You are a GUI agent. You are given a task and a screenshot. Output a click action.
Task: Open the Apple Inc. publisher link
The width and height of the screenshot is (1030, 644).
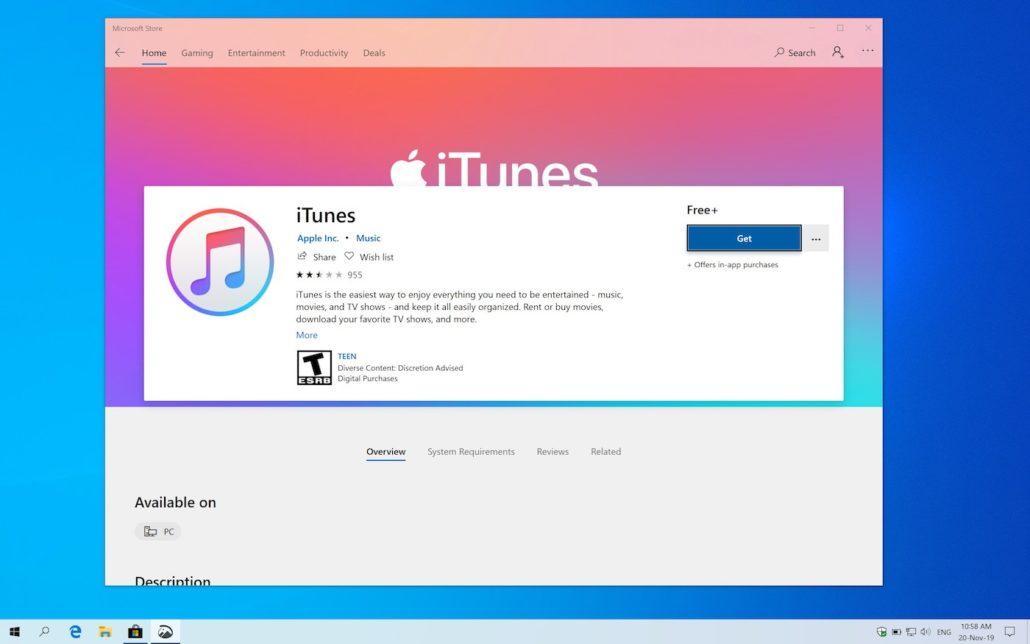(x=318, y=238)
